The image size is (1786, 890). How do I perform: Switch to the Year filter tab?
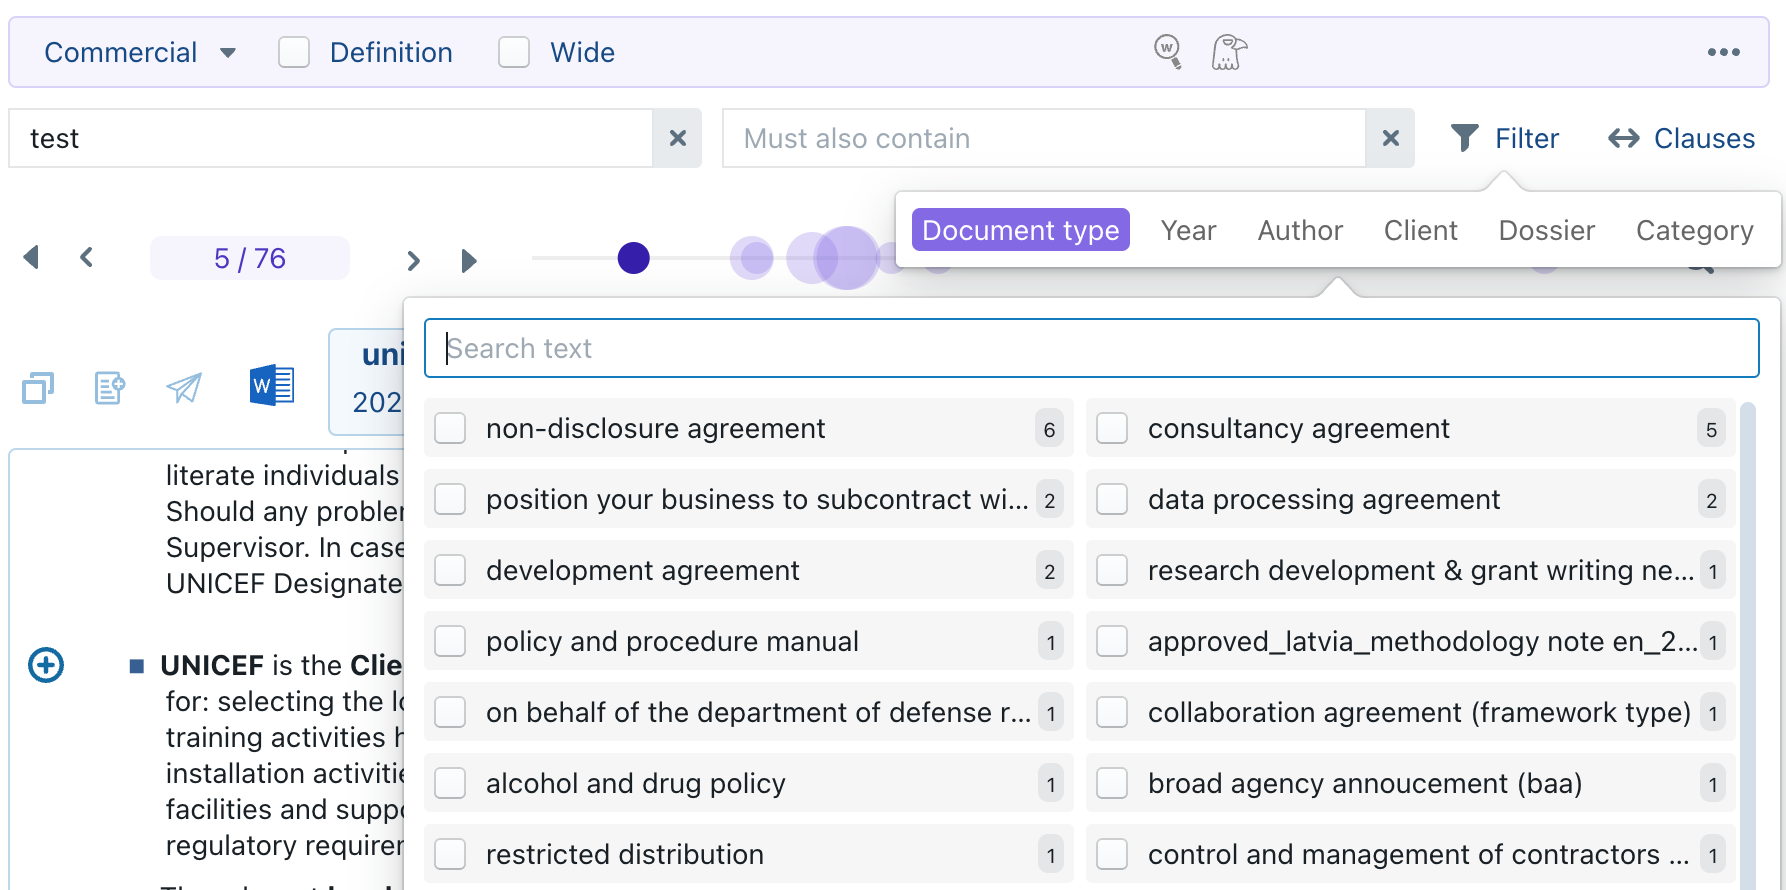pyautogui.click(x=1188, y=230)
